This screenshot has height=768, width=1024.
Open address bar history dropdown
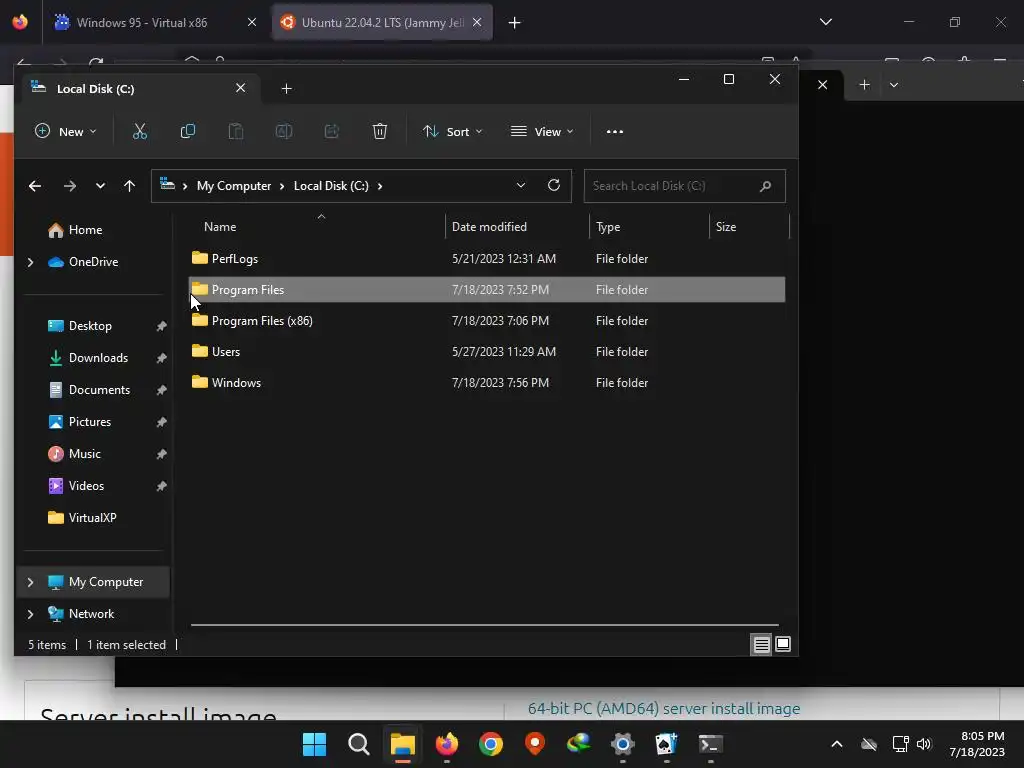coord(520,185)
